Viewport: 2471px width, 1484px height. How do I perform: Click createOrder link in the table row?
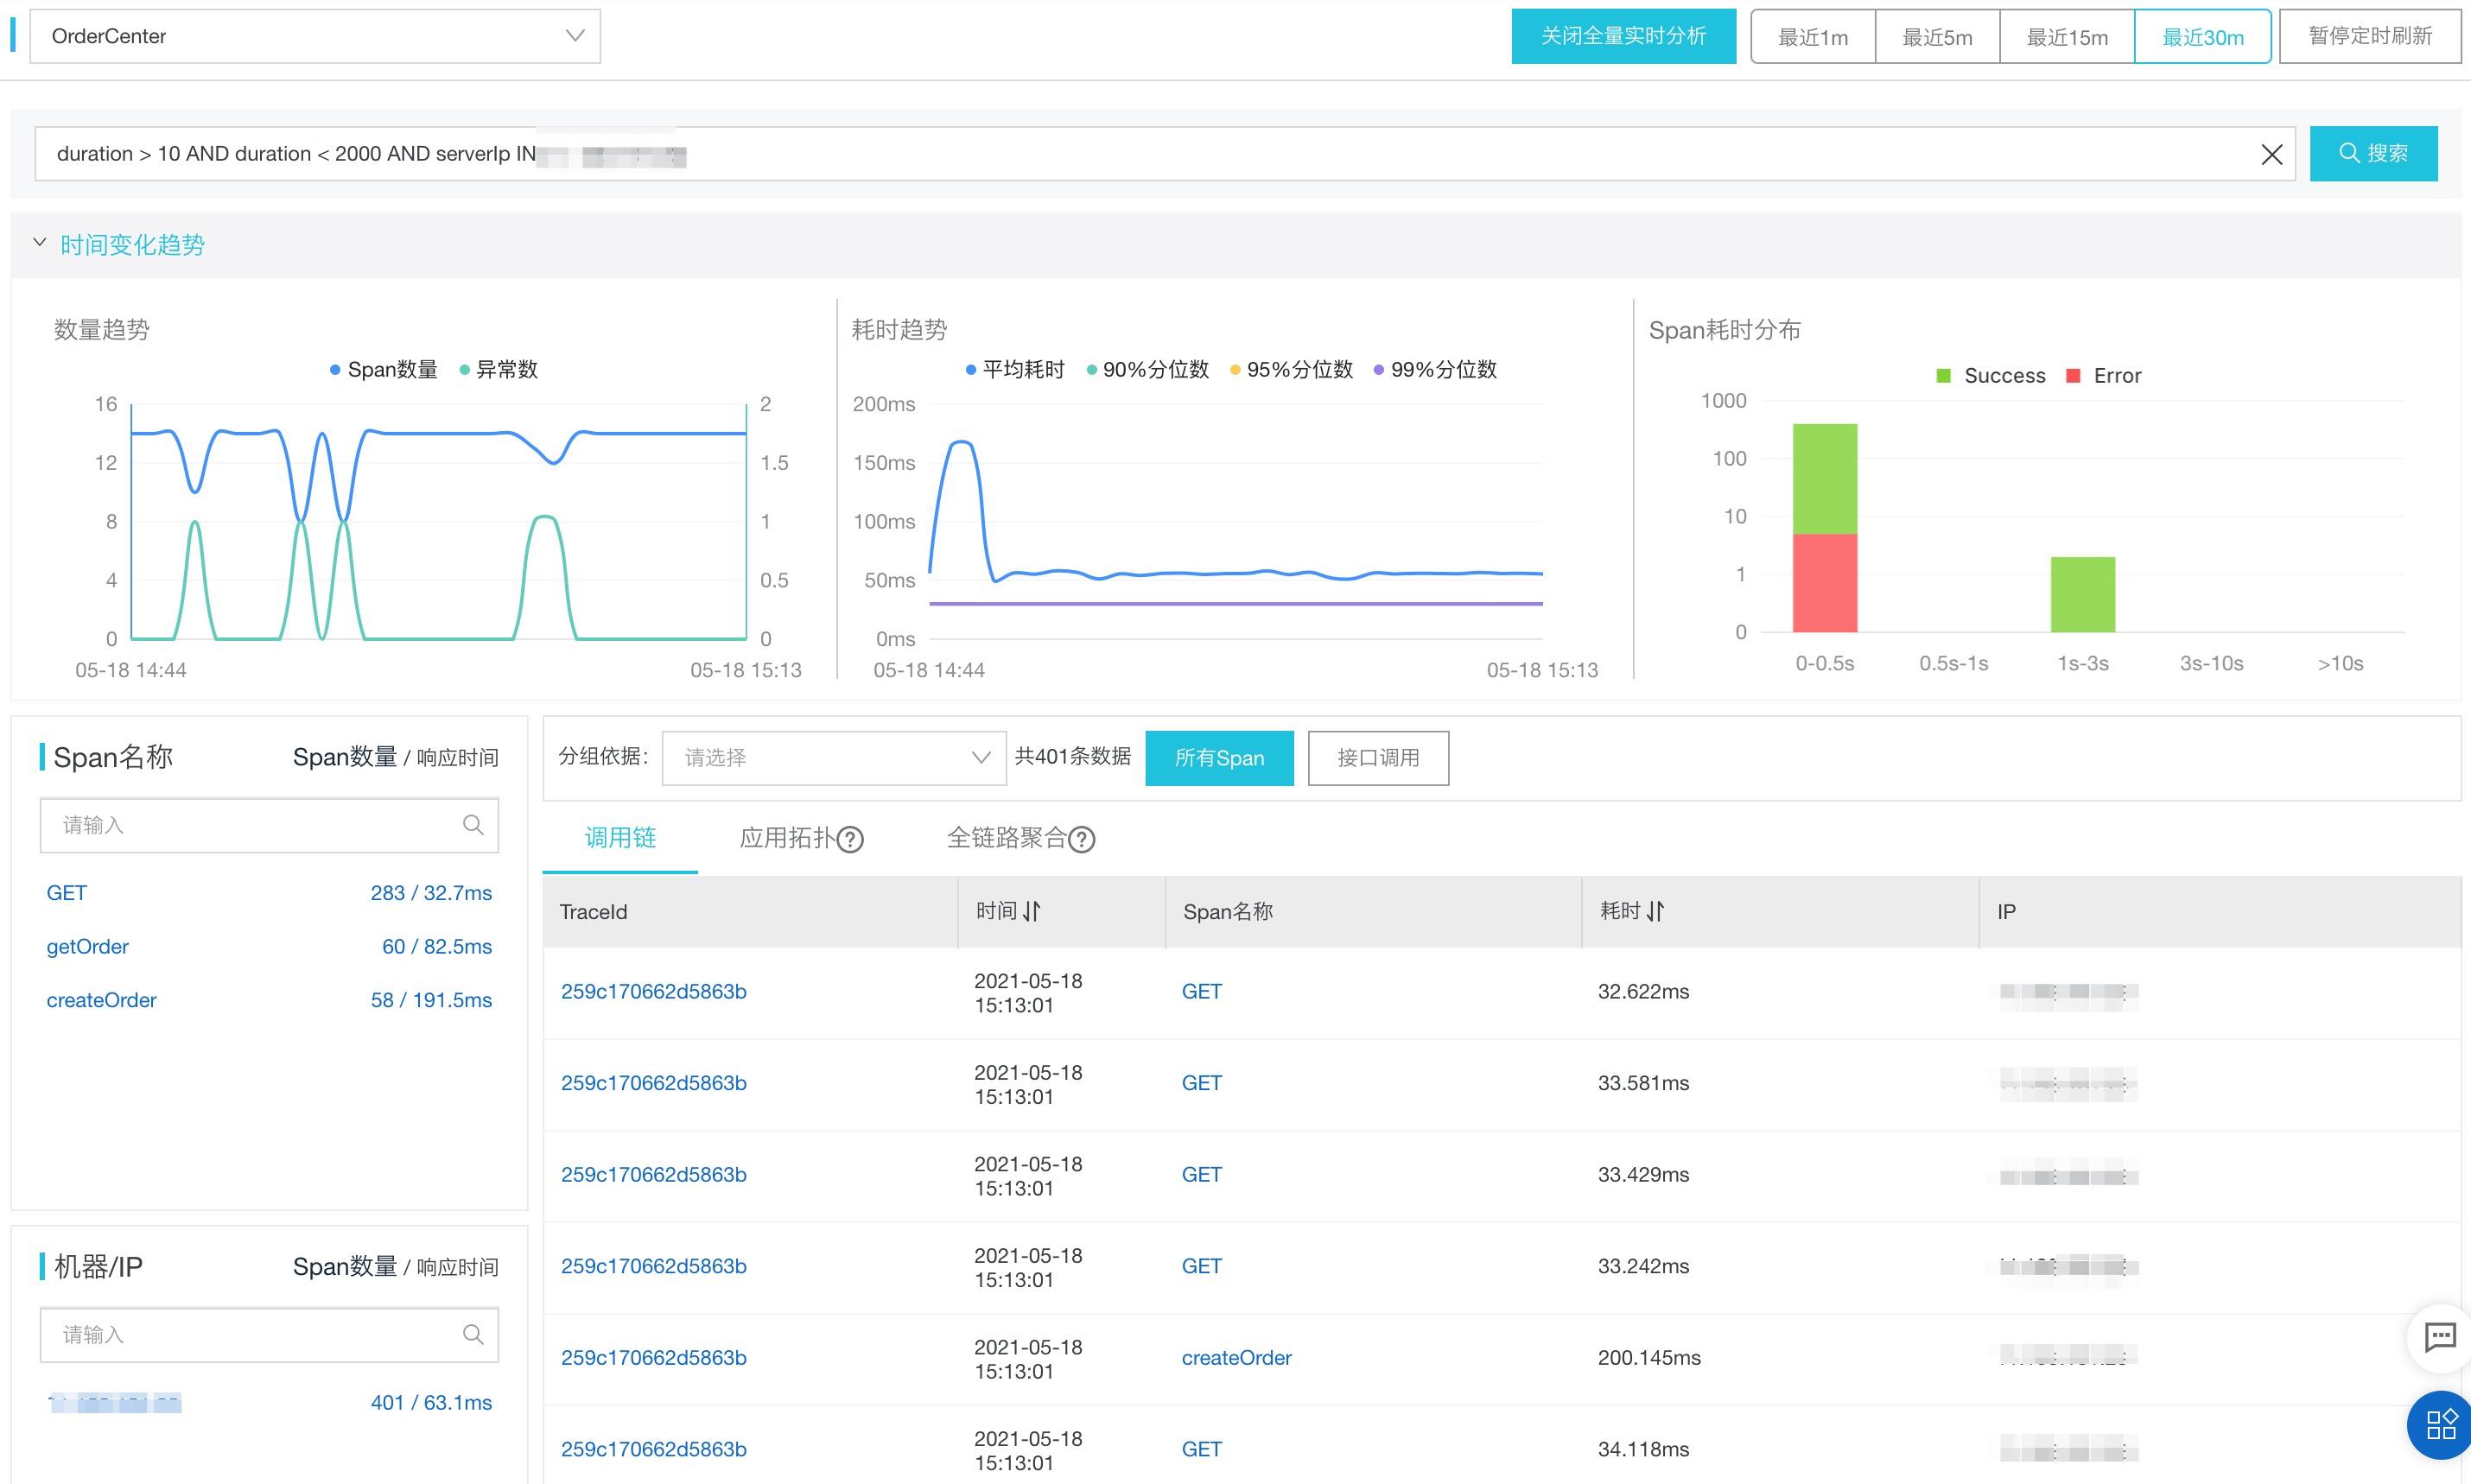pos(1237,1358)
